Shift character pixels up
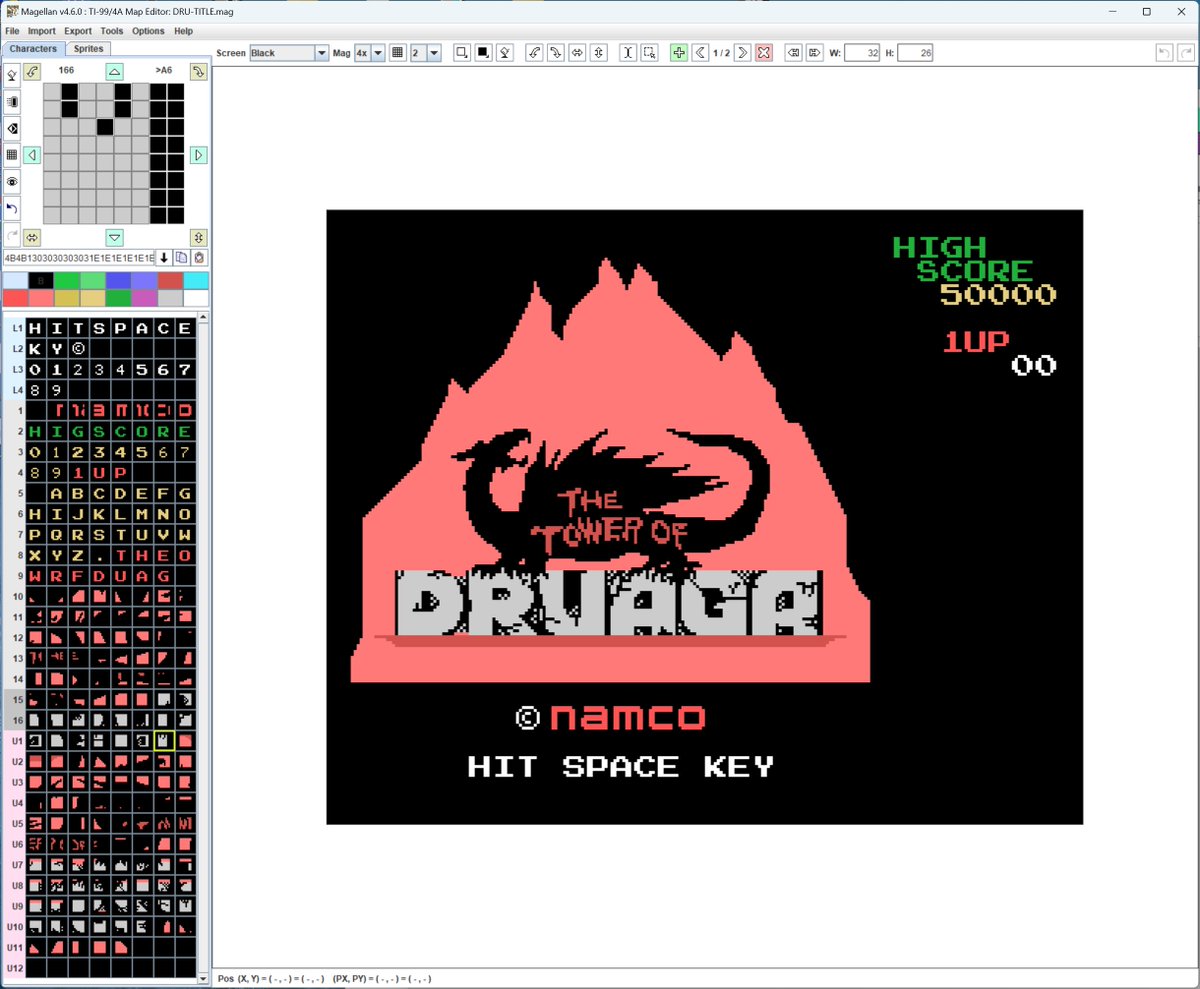1200x989 pixels. (x=115, y=72)
